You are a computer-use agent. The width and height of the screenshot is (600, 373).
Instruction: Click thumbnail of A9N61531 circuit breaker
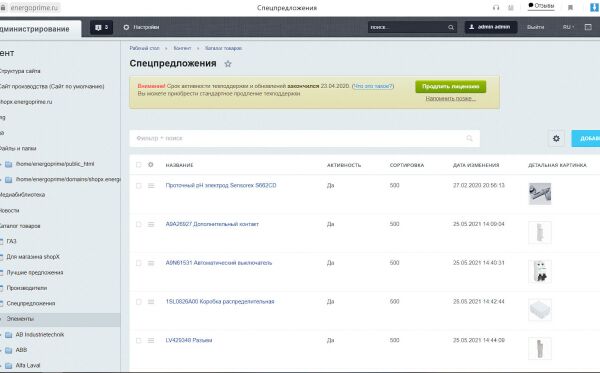(540, 271)
